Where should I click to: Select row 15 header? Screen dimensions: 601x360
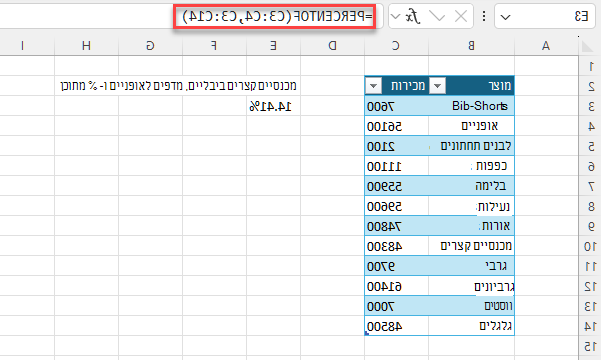click(590, 346)
